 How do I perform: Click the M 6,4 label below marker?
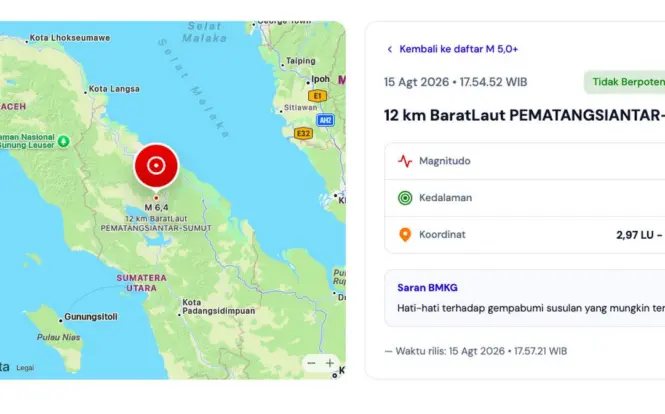[x=156, y=207]
